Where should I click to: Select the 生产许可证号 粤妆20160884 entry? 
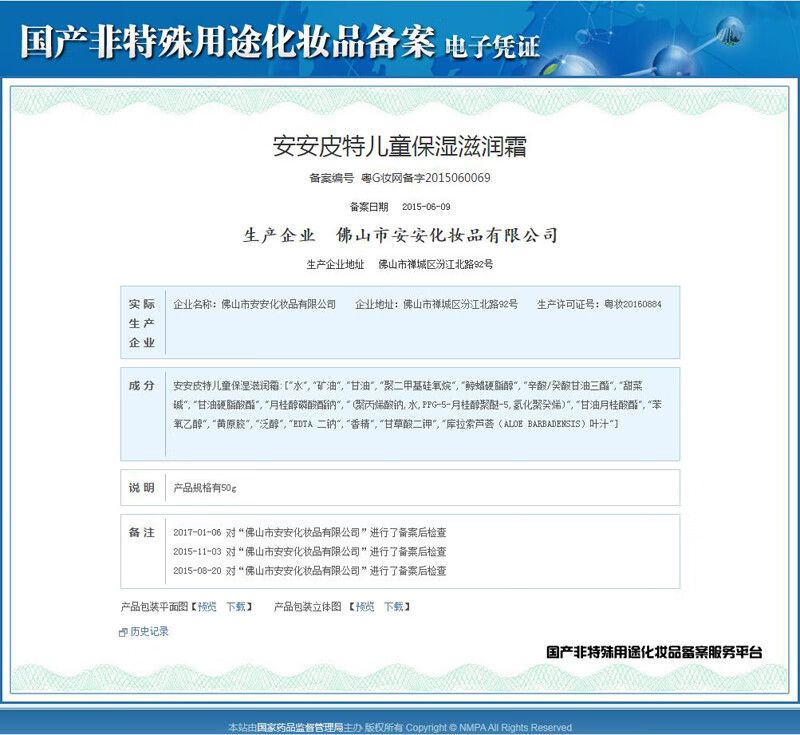tap(599, 305)
